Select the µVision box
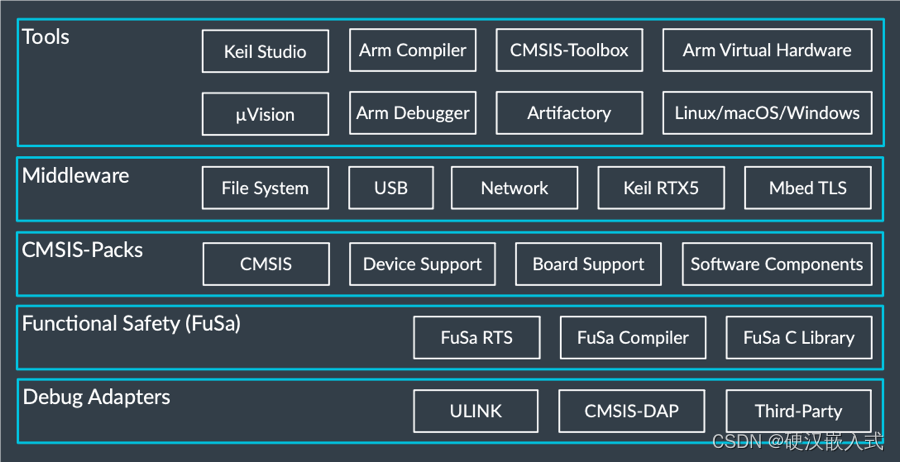 [265, 114]
